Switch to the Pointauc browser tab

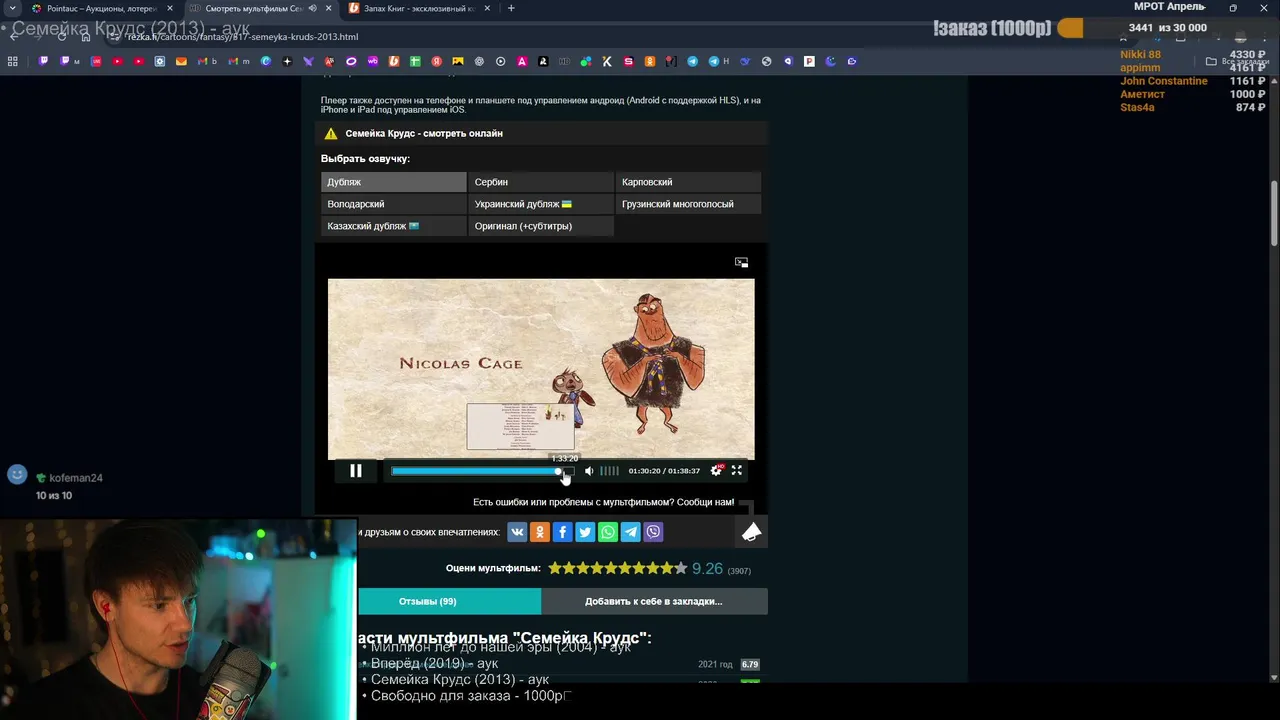coord(100,8)
